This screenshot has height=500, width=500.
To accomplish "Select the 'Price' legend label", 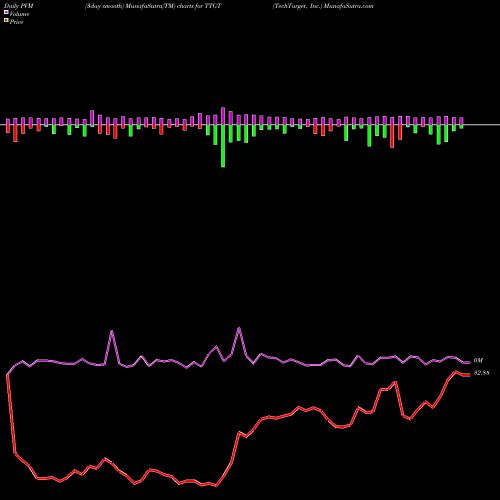I will tap(16, 22).
